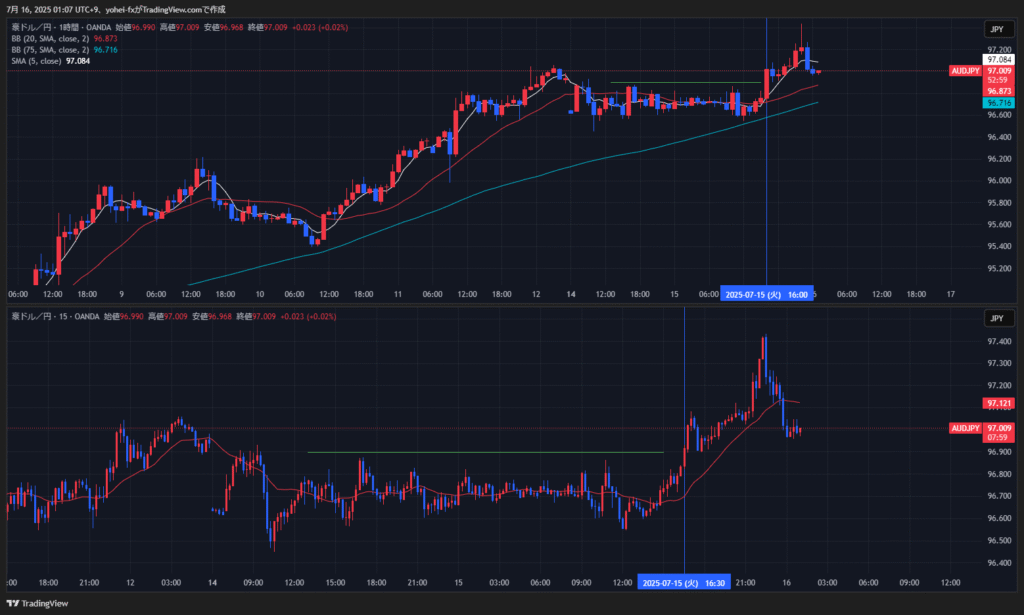
Task: Open the JPY currency selector on the lower chart
Action: point(995,318)
